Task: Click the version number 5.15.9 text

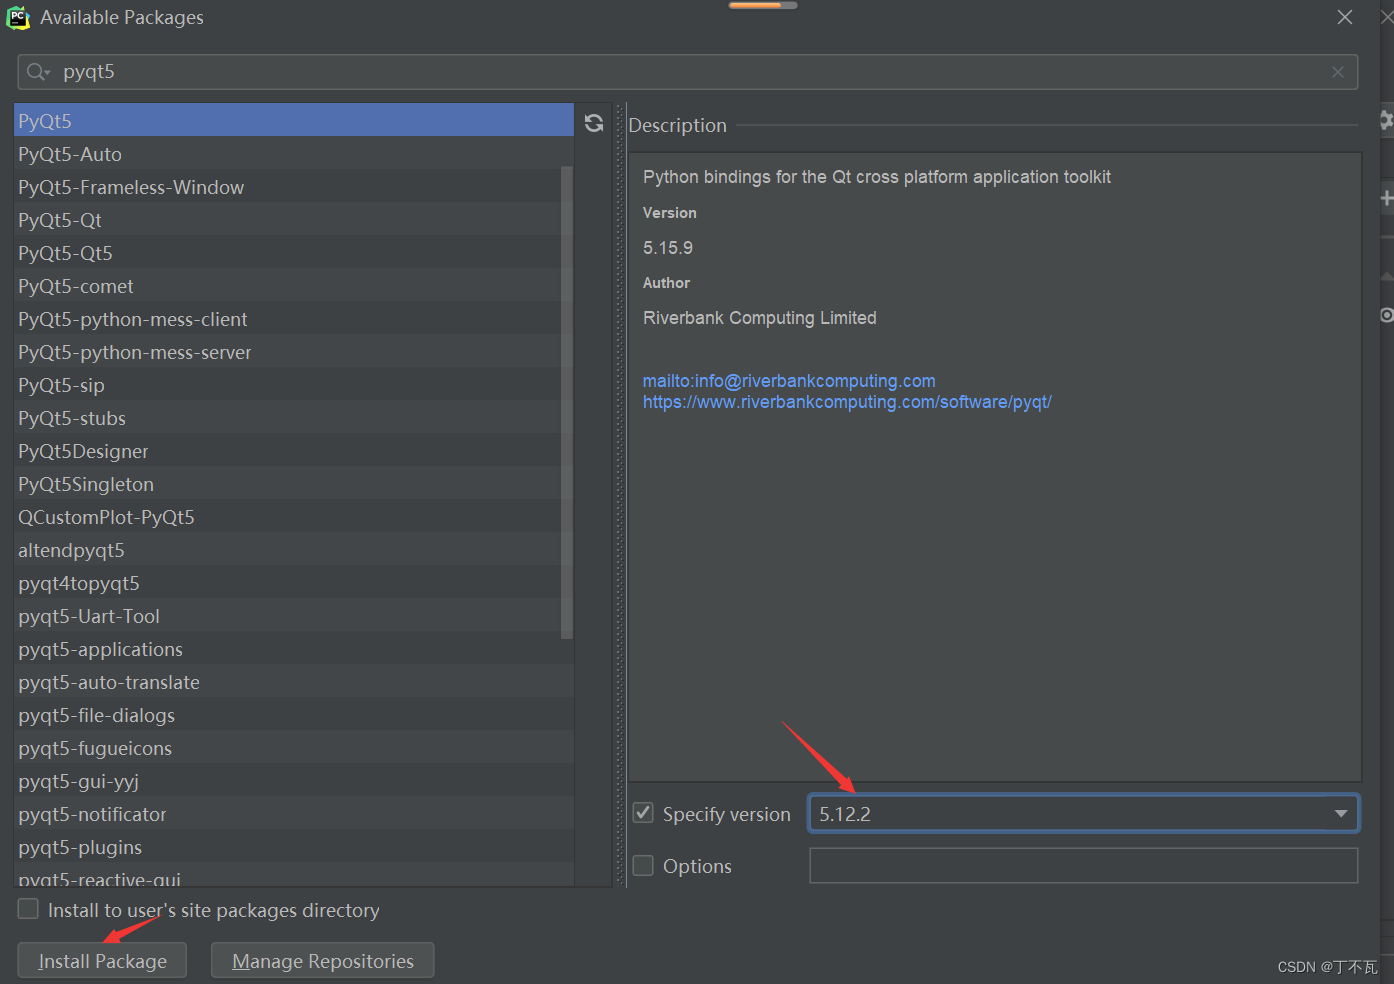Action: click(x=668, y=248)
